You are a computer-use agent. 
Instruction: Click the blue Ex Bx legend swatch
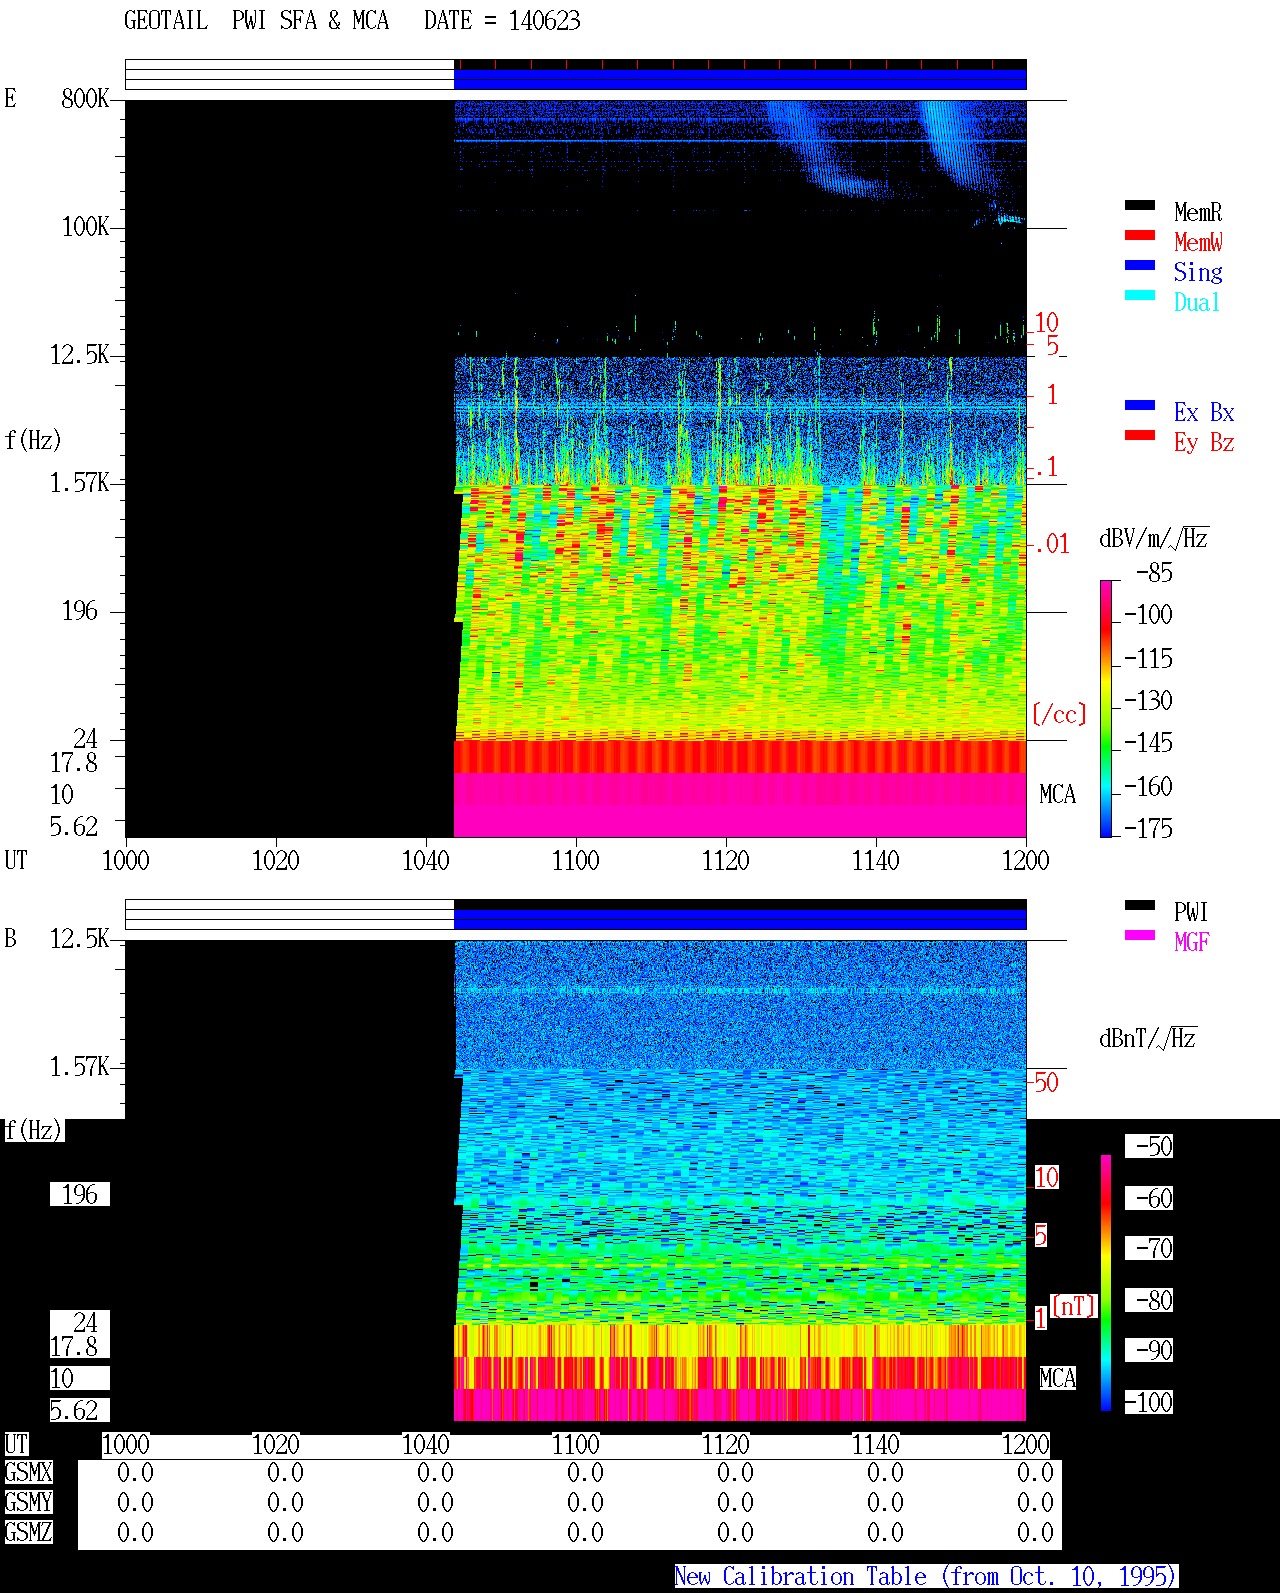[1140, 406]
